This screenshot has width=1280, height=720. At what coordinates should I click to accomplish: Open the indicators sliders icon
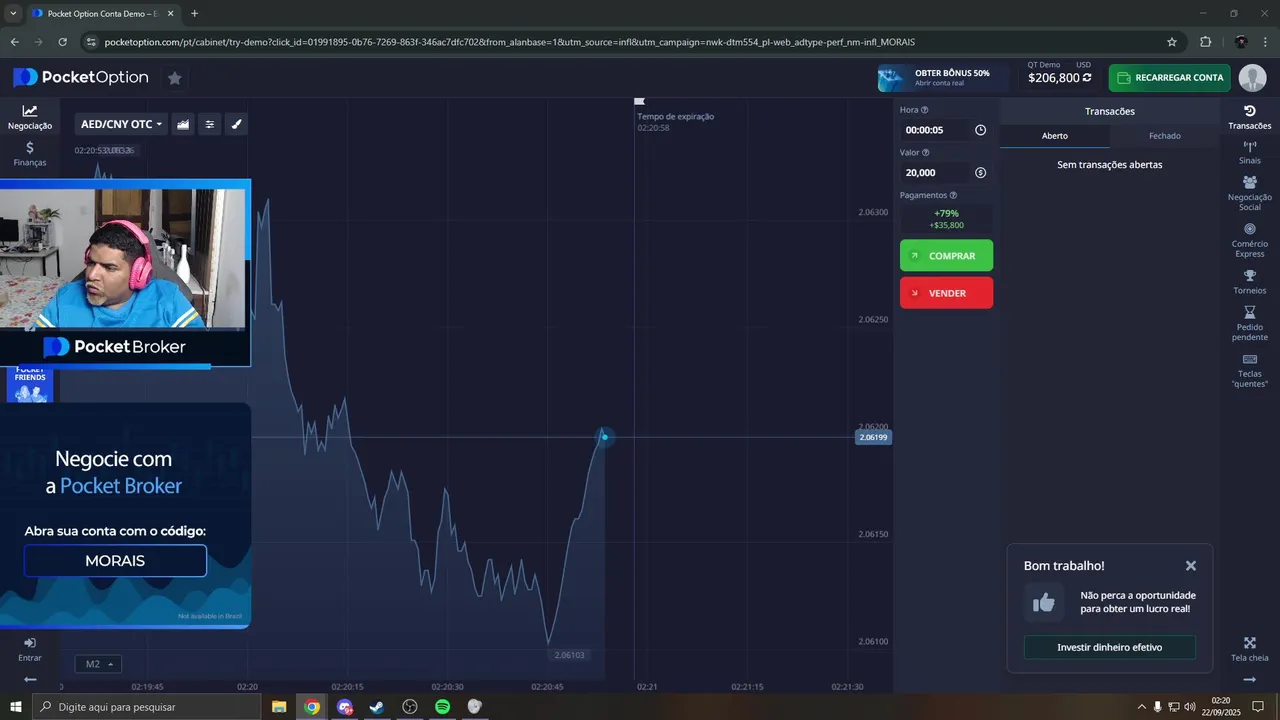210,124
